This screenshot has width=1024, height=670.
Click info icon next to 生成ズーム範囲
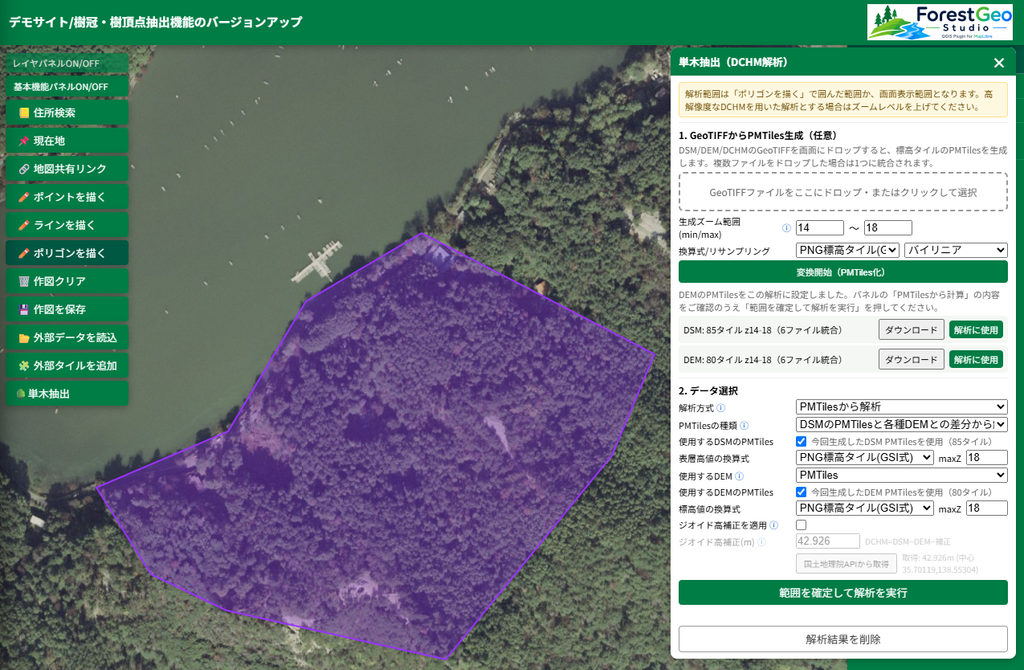[786, 228]
